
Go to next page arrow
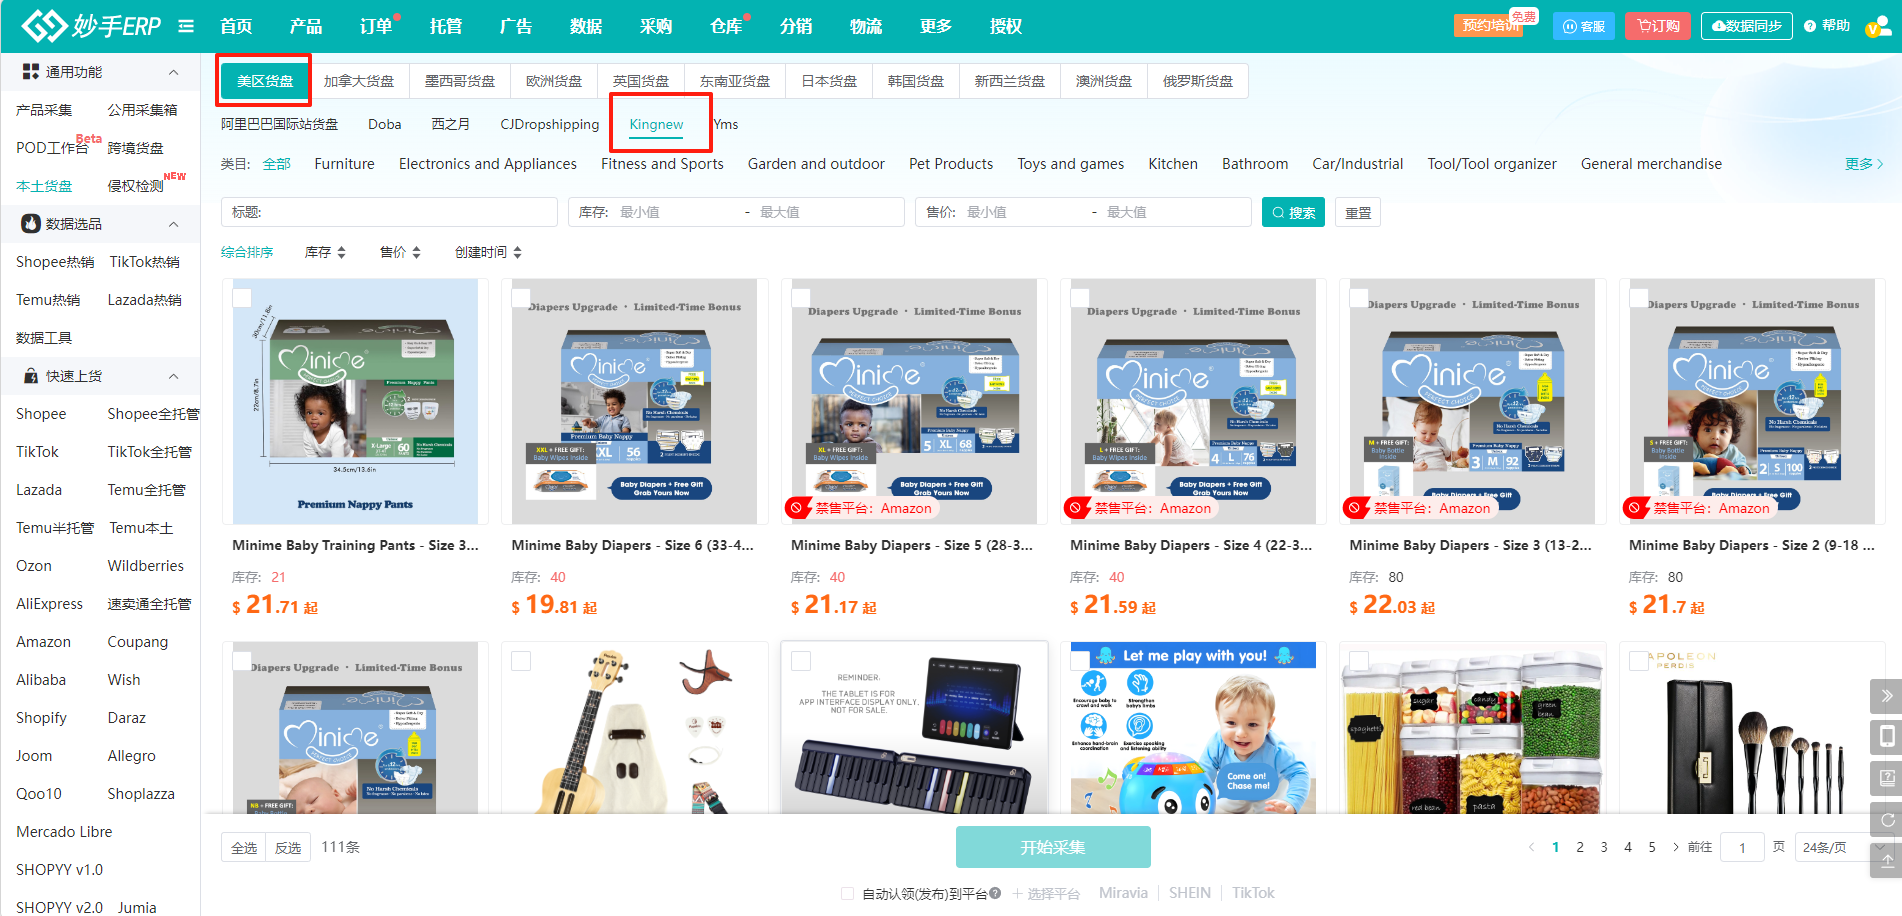point(1676,847)
